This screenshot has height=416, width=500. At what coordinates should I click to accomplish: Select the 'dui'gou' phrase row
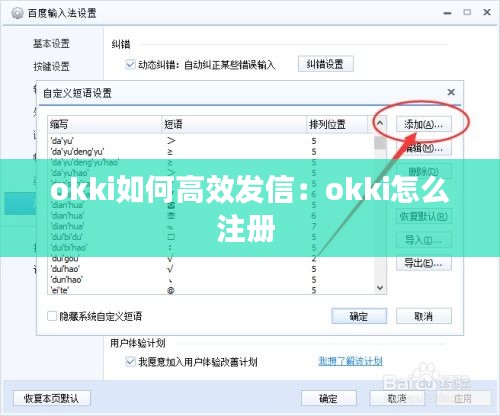pos(211,258)
